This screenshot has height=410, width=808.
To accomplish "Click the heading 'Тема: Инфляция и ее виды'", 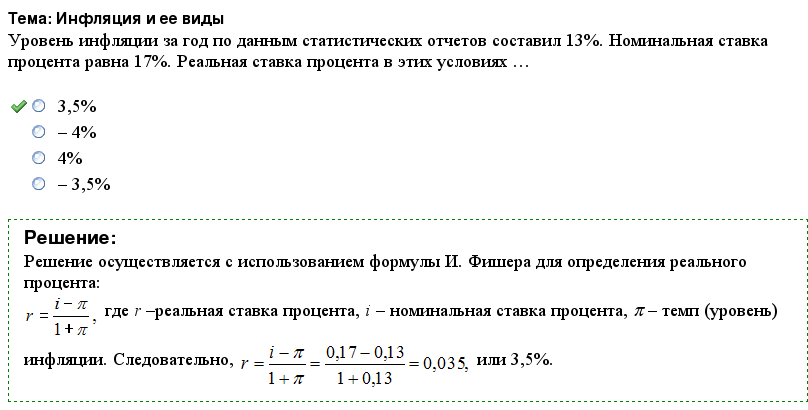I will (116, 19).
